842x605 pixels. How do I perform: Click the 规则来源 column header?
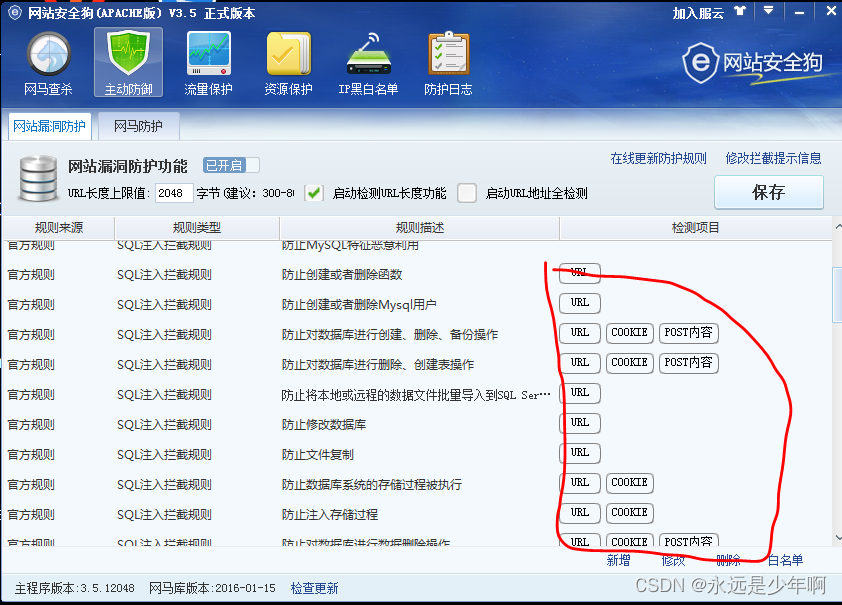[59, 228]
